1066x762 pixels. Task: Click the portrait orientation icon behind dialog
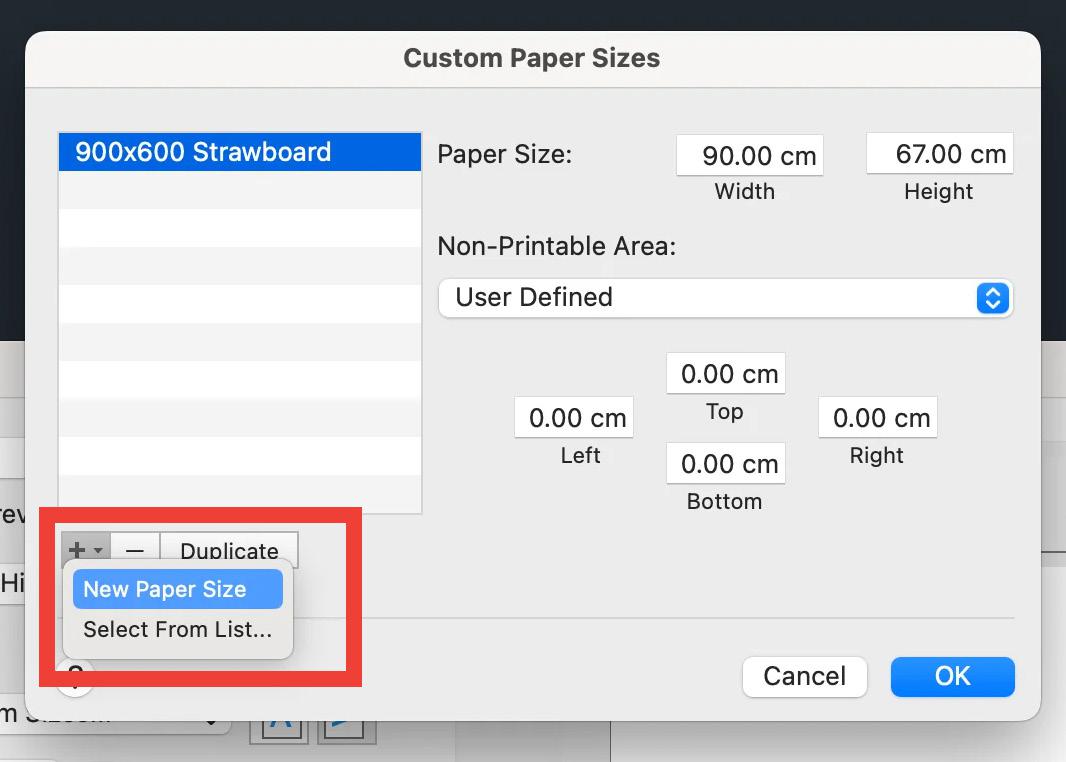[x=279, y=730]
